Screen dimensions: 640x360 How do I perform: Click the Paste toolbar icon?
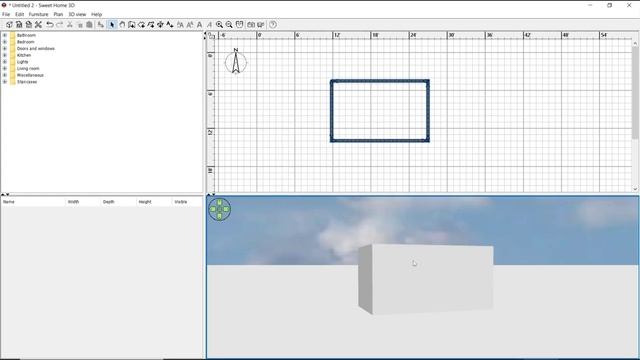[x=89, y=24]
